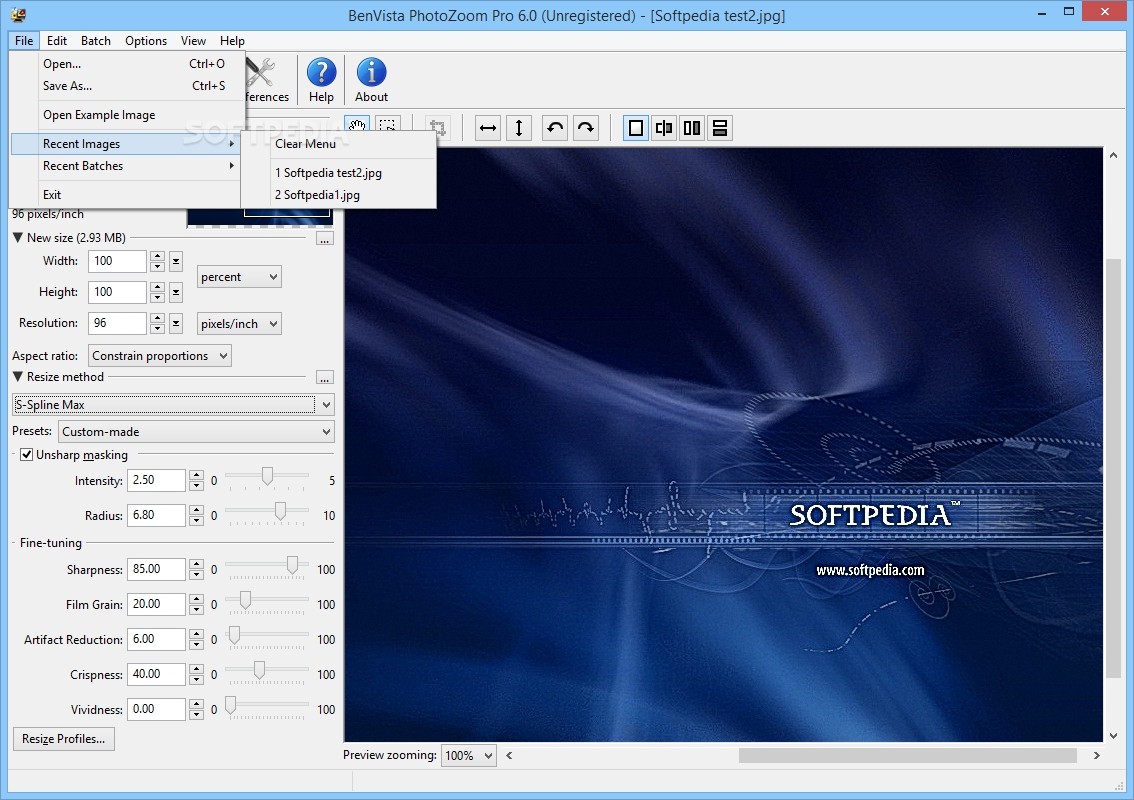The image size is (1134, 800).
Task: Select Open Example Image menu entry
Action: click(125, 115)
